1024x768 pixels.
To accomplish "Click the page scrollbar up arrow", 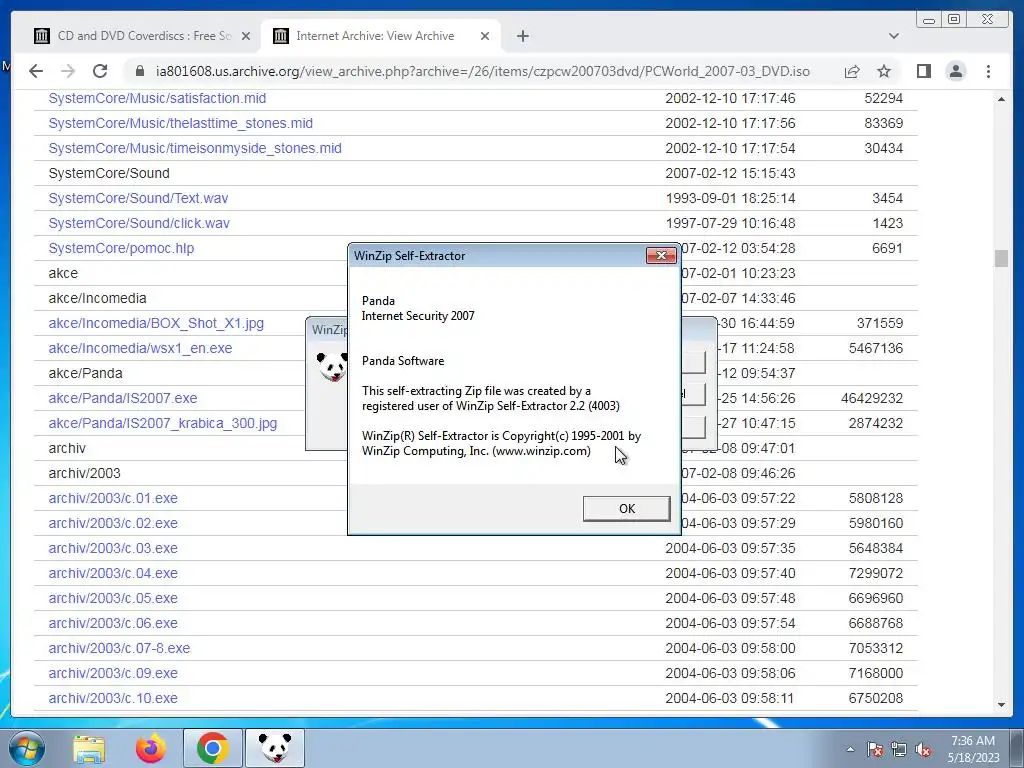I will (x=1001, y=99).
